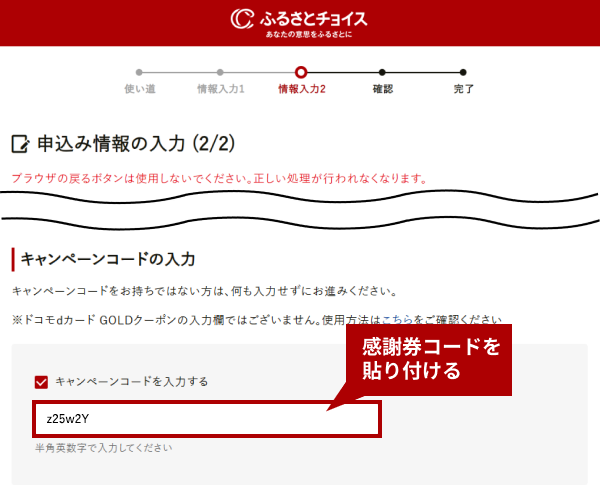Viewport: 600px width, 496px height.
Task: Open the こちら usage instructions link
Action: [x=391, y=320]
